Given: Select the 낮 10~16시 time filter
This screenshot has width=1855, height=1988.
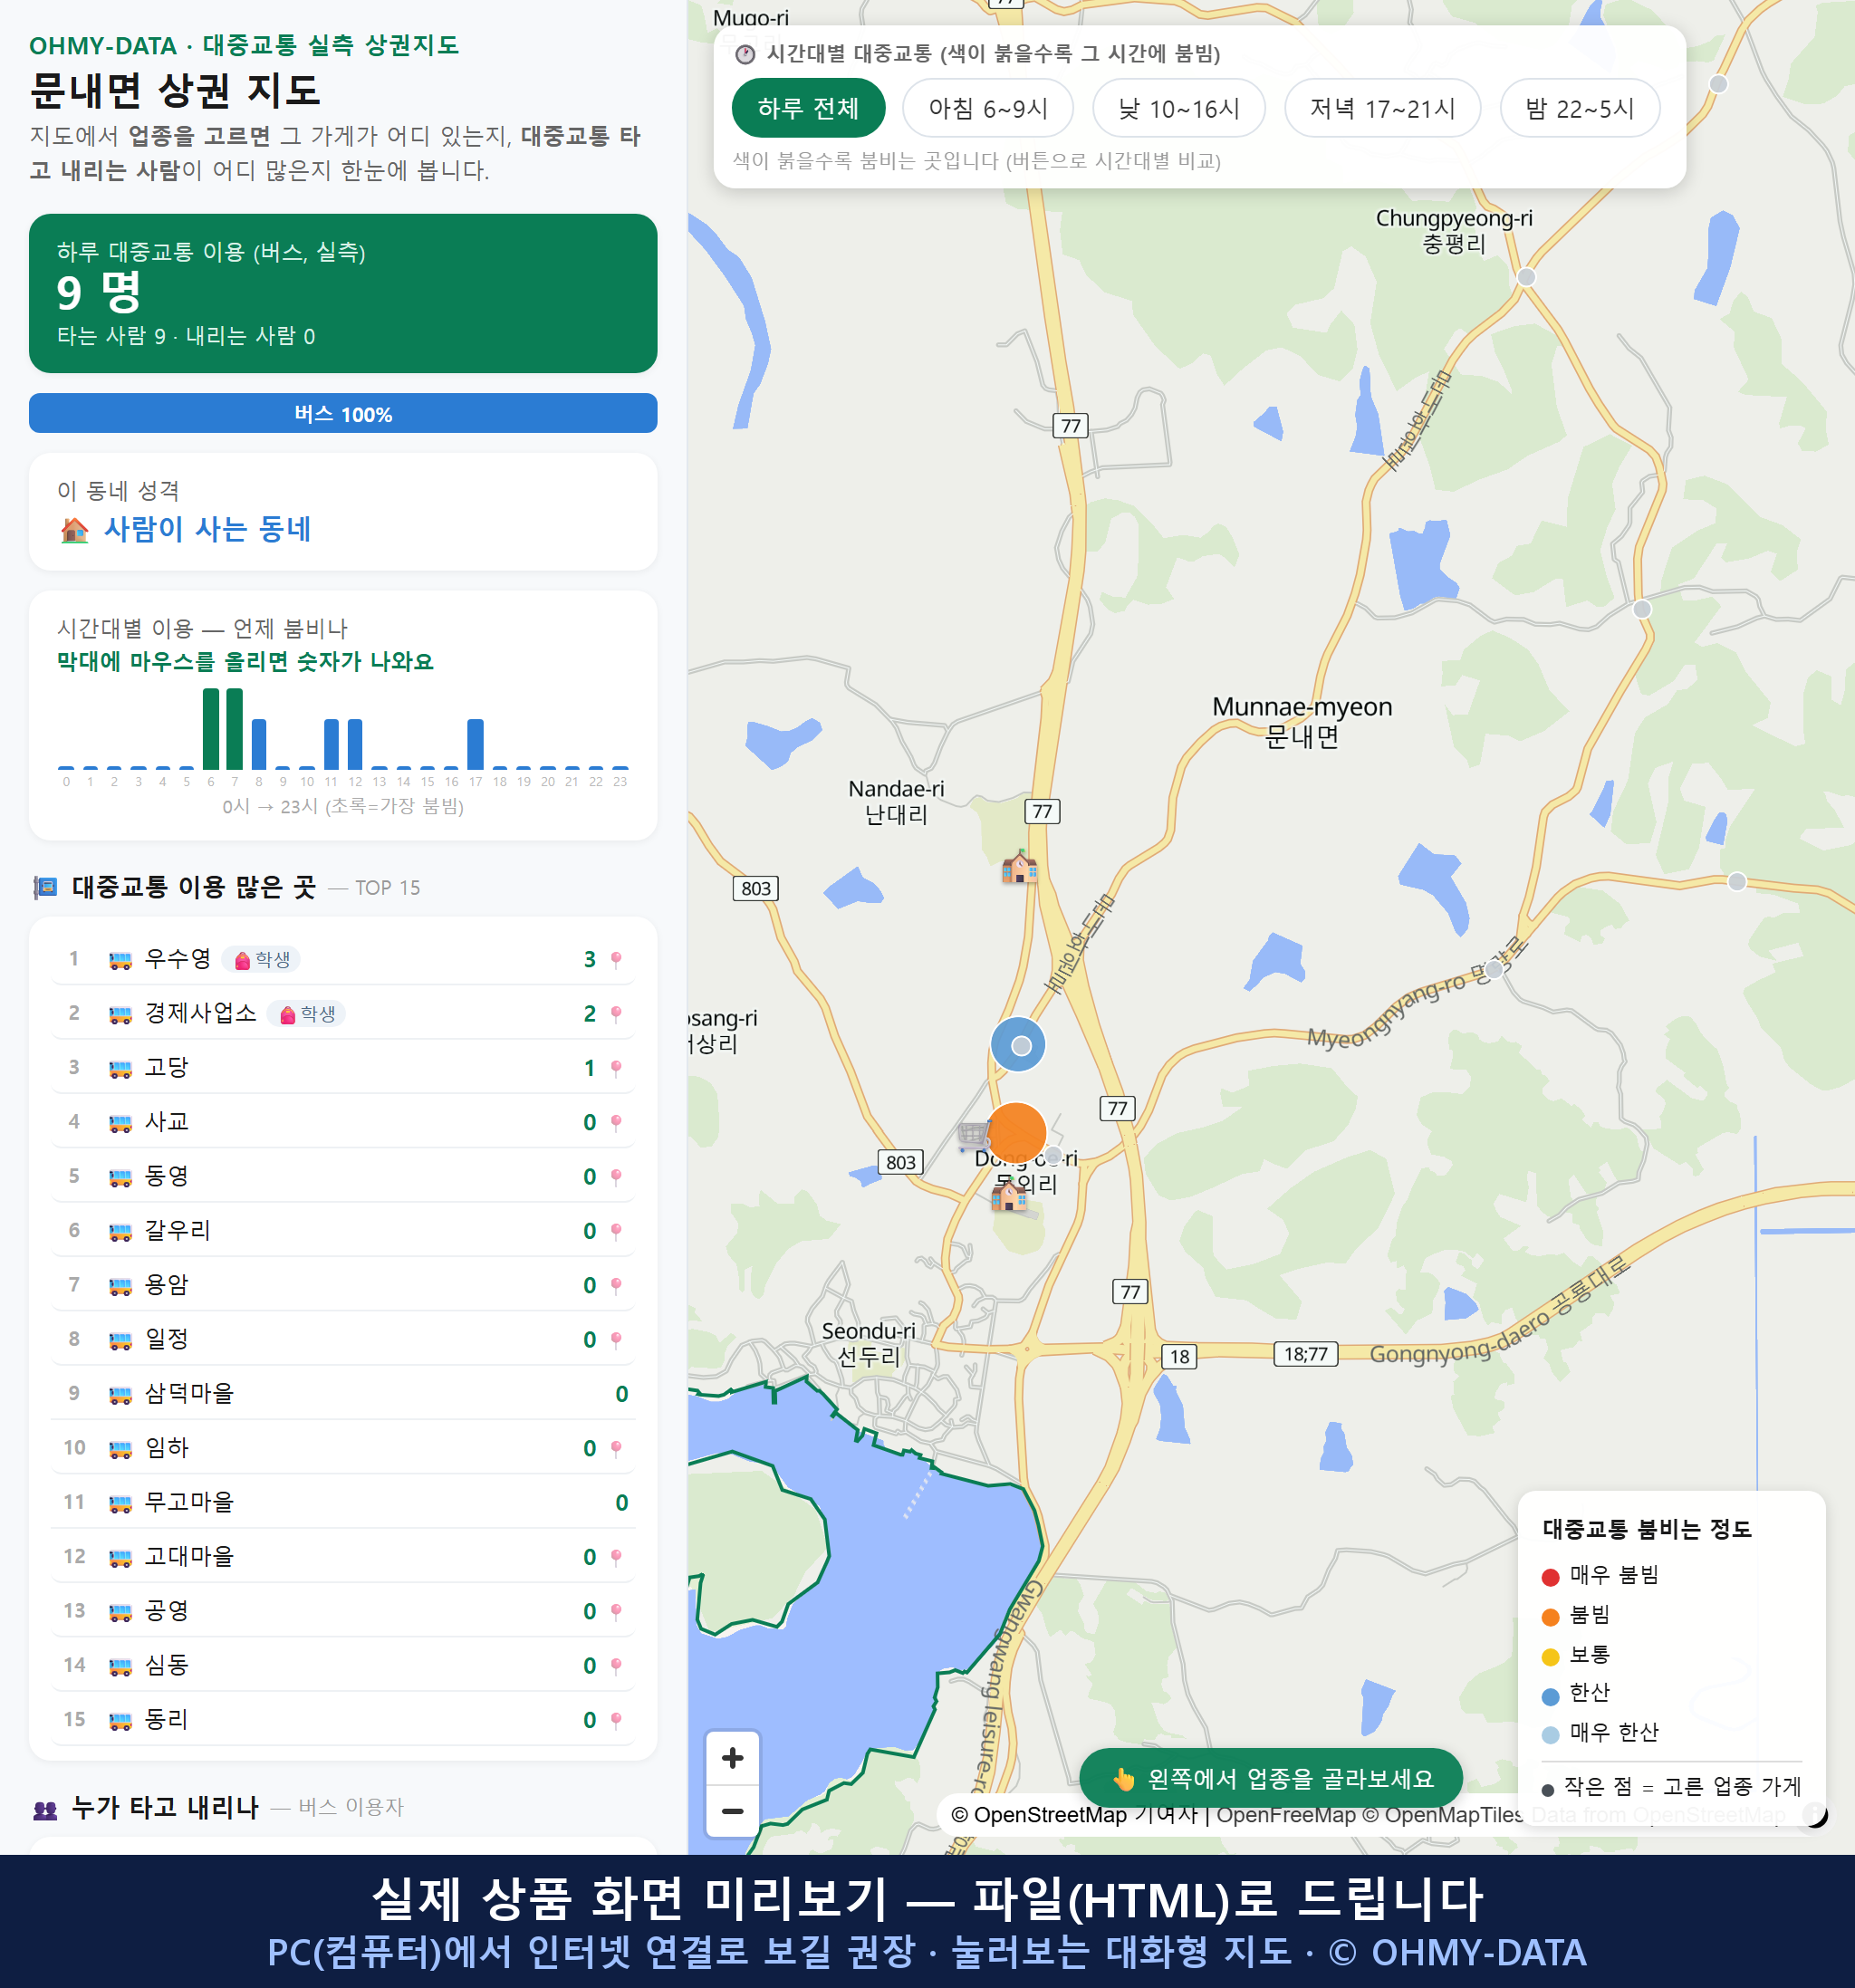Looking at the screenshot, I should pos(1178,108).
